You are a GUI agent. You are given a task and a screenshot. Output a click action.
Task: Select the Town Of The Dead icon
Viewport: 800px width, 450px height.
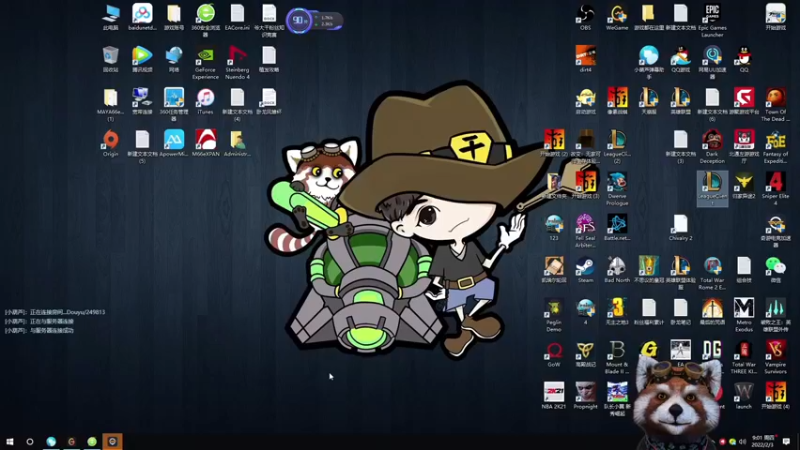tap(775, 105)
